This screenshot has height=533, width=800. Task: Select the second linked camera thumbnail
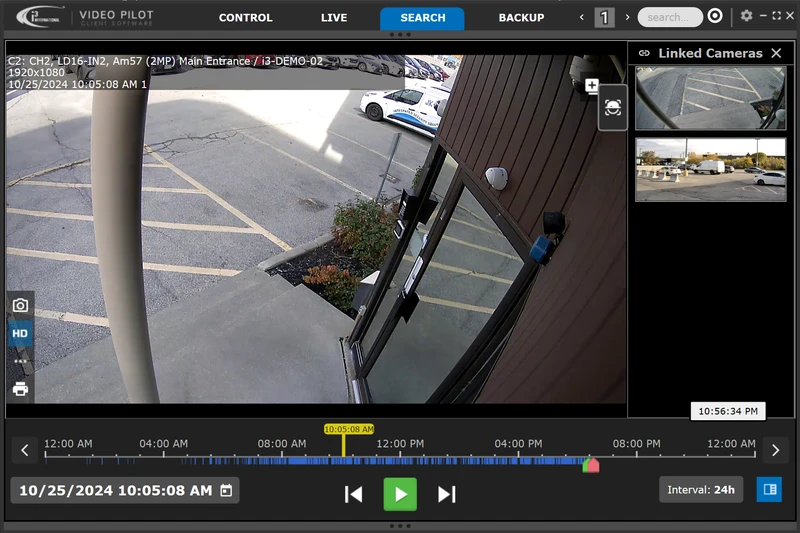[710, 169]
